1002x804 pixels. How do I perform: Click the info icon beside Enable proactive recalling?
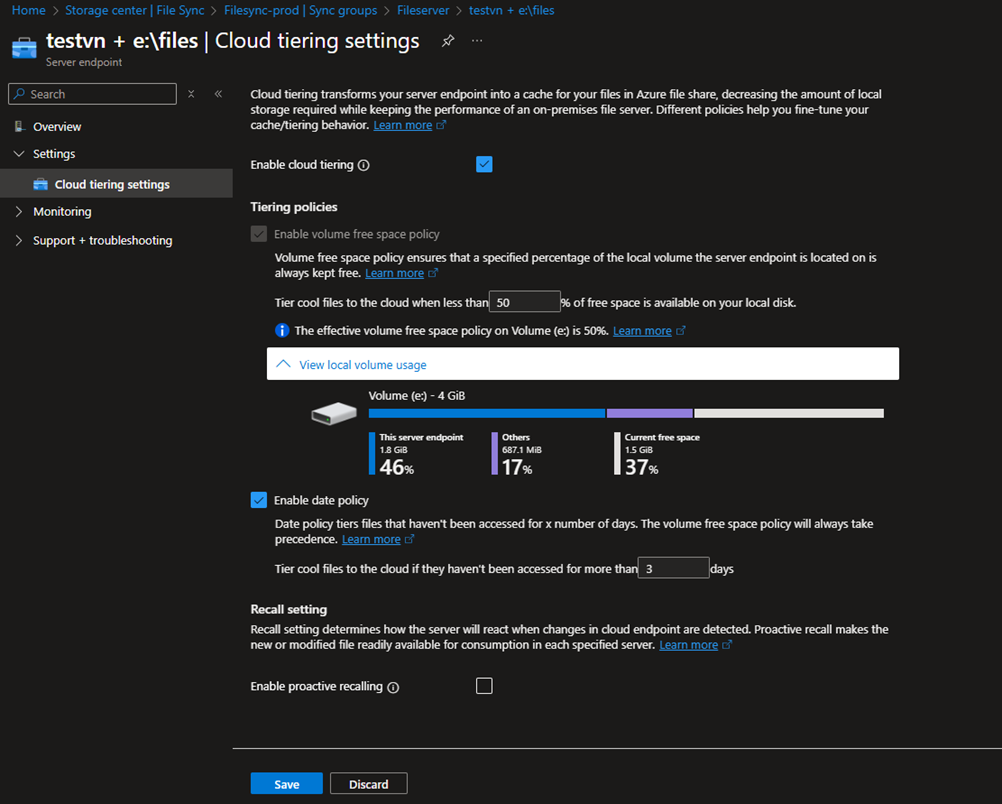tap(393, 687)
